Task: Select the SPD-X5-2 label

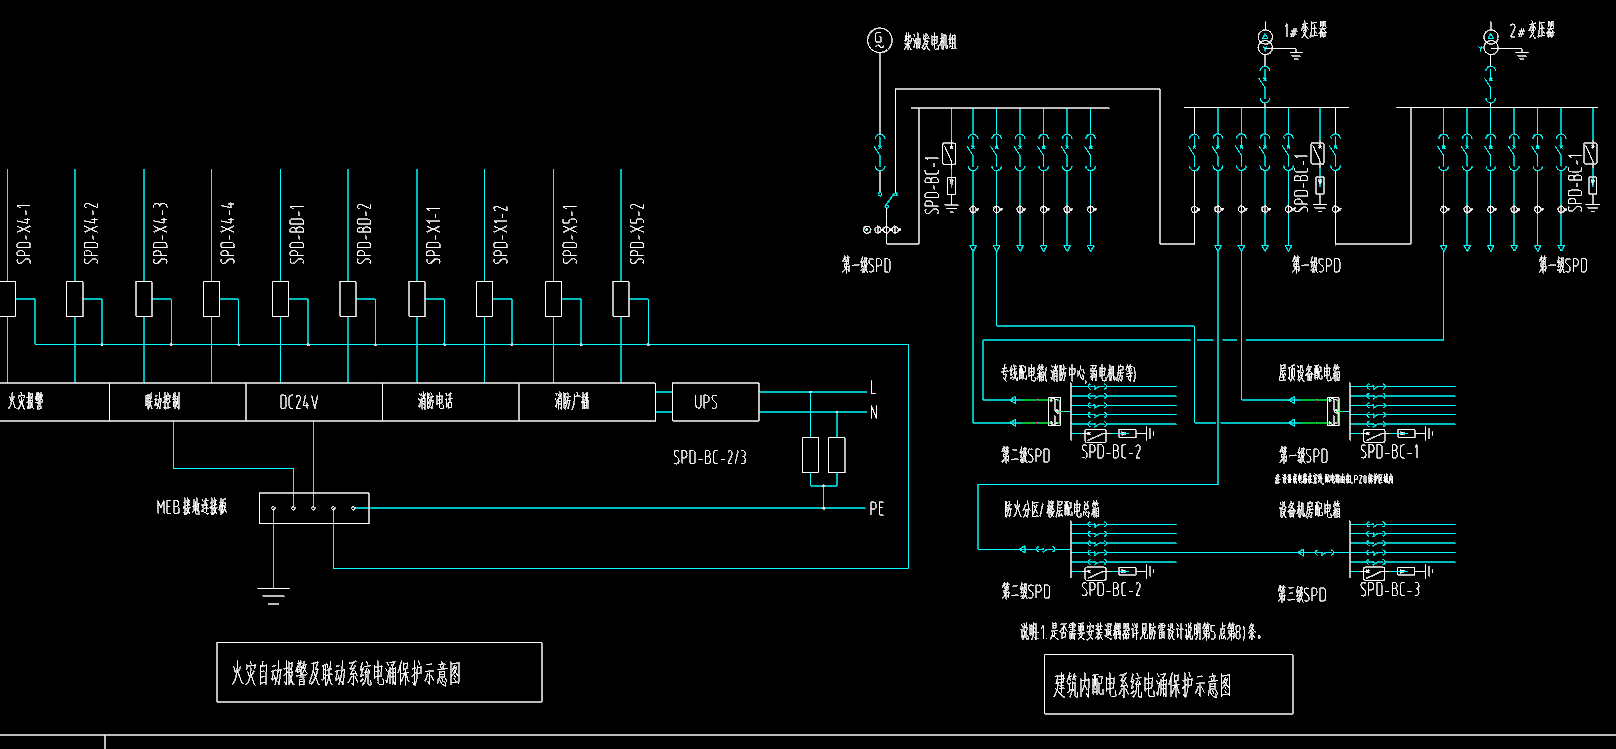Action: (637, 234)
